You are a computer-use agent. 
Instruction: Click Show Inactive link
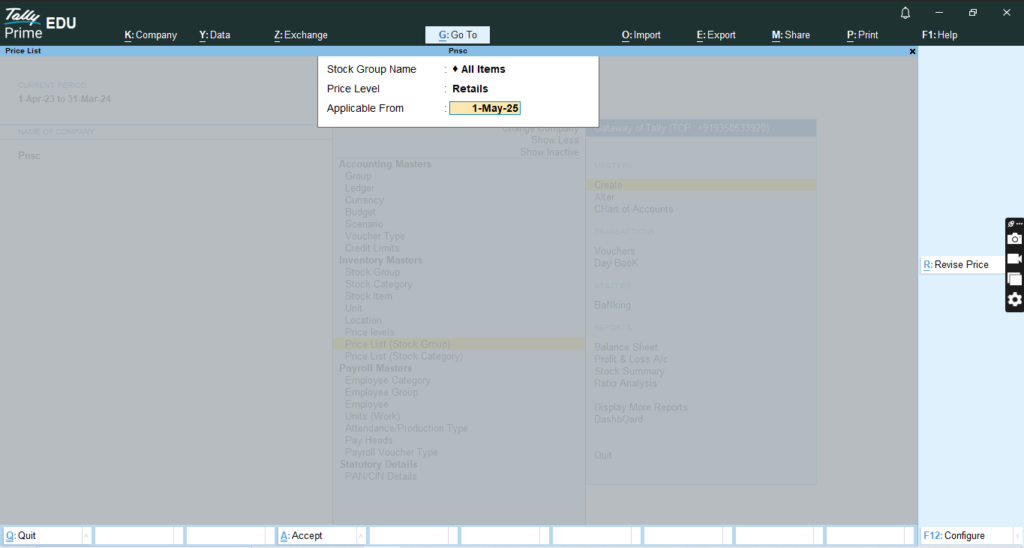[549, 152]
